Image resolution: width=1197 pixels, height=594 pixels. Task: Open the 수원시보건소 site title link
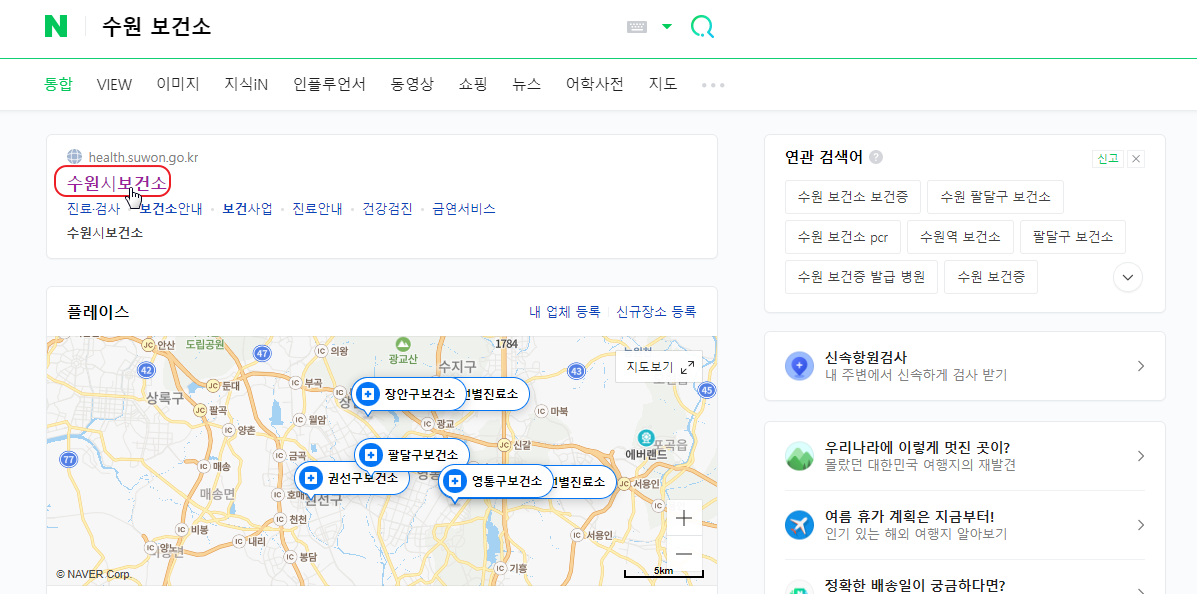point(115,182)
